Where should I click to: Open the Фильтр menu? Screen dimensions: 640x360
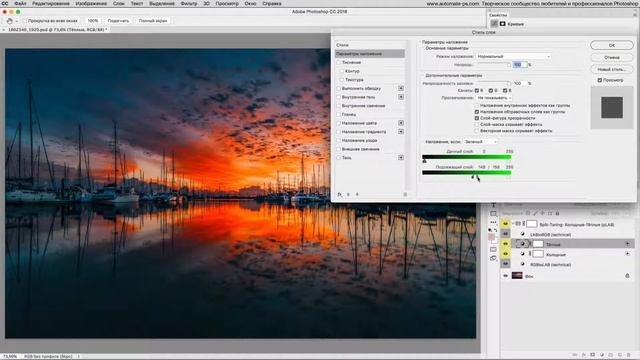[x=189, y=3]
